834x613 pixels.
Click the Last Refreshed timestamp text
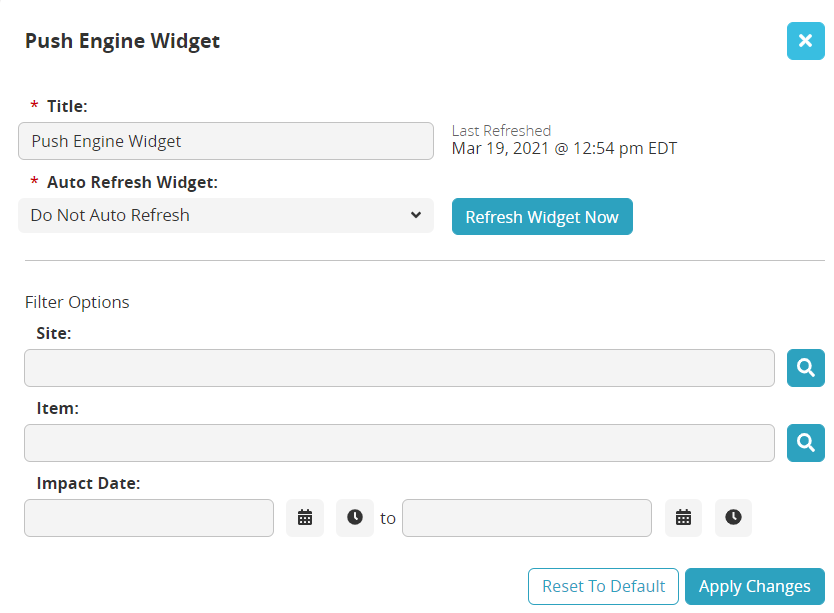point(564,149)
